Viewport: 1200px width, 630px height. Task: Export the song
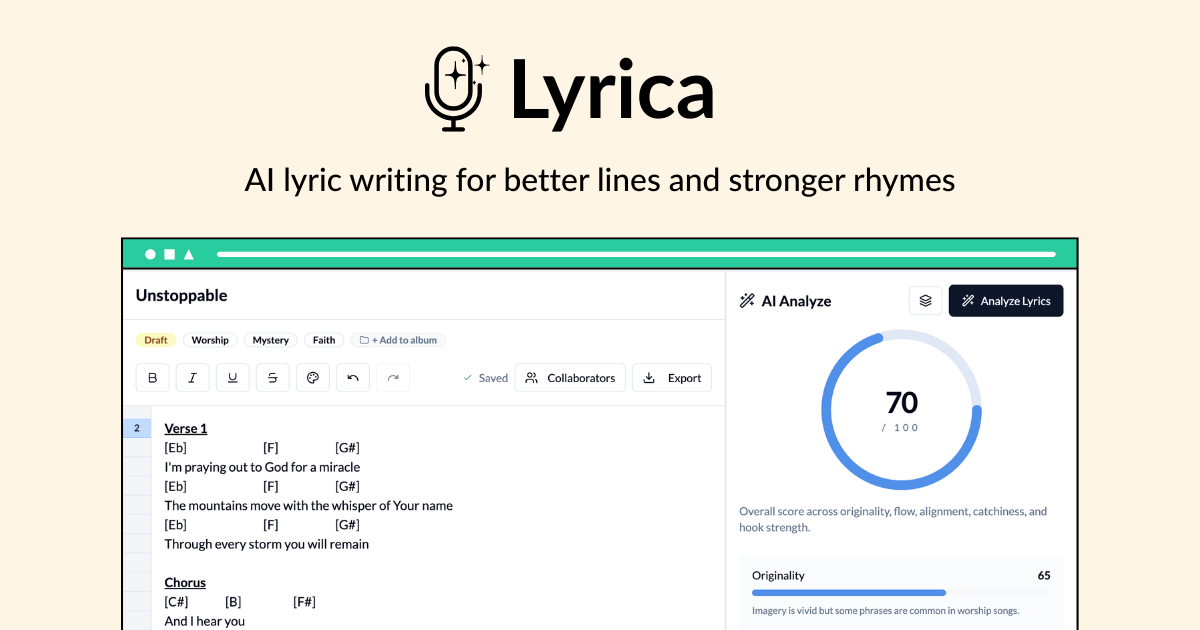671,377
